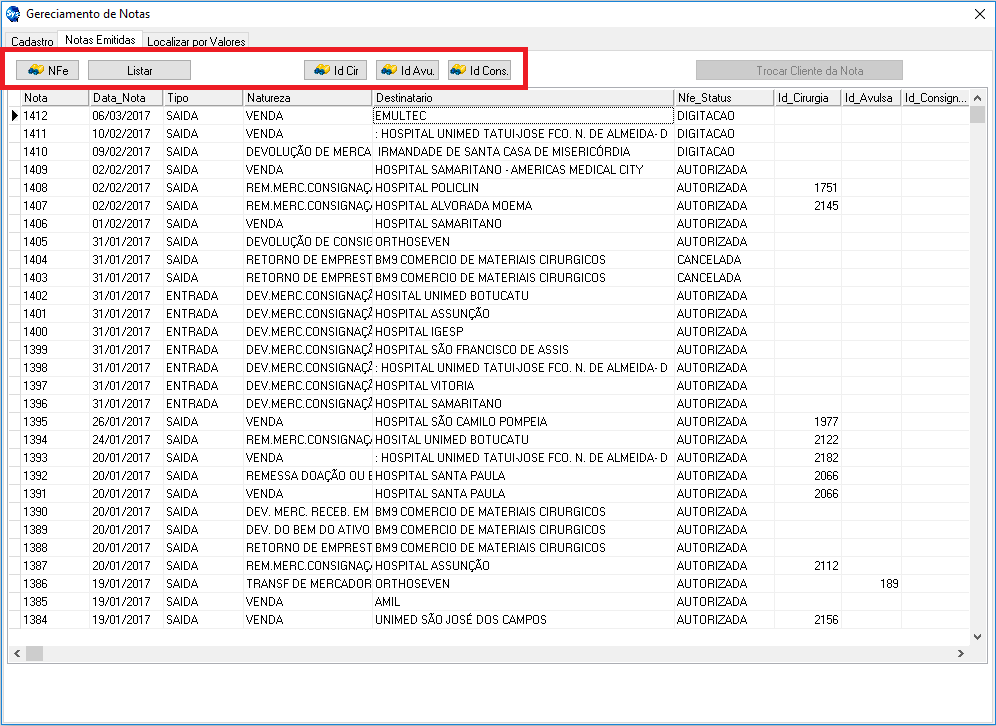Click the horizontal scrollbar right arrow
The image size is (996, 726).
(960, 653)
